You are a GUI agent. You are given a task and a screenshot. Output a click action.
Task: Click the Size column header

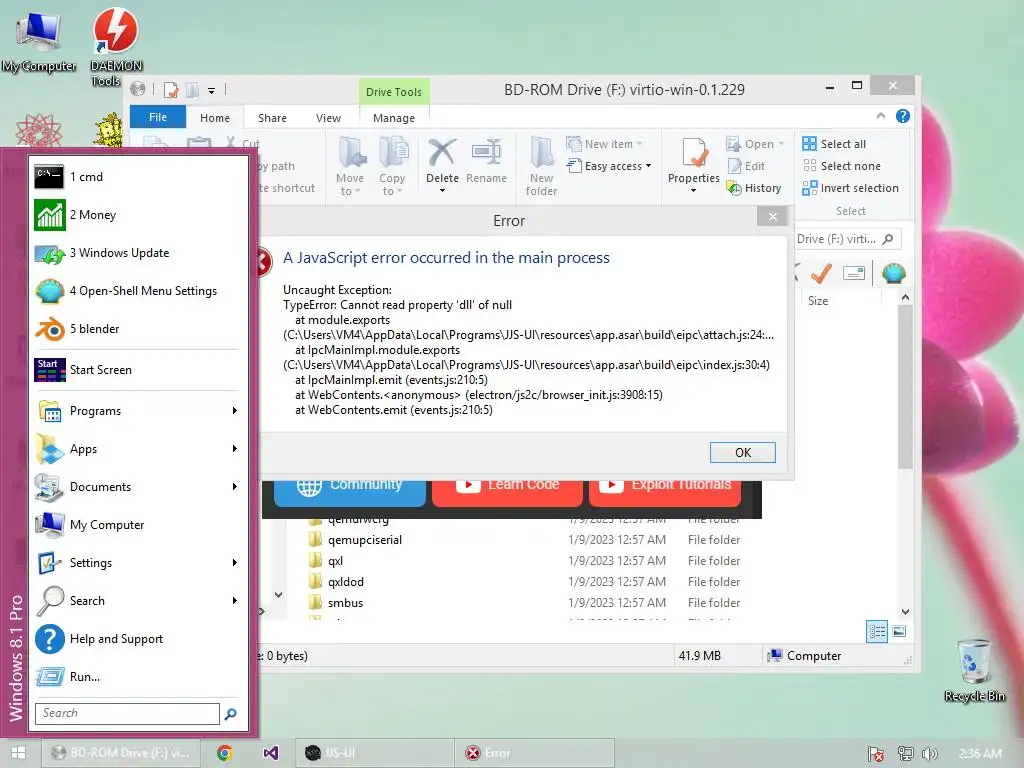click(818, 301)
